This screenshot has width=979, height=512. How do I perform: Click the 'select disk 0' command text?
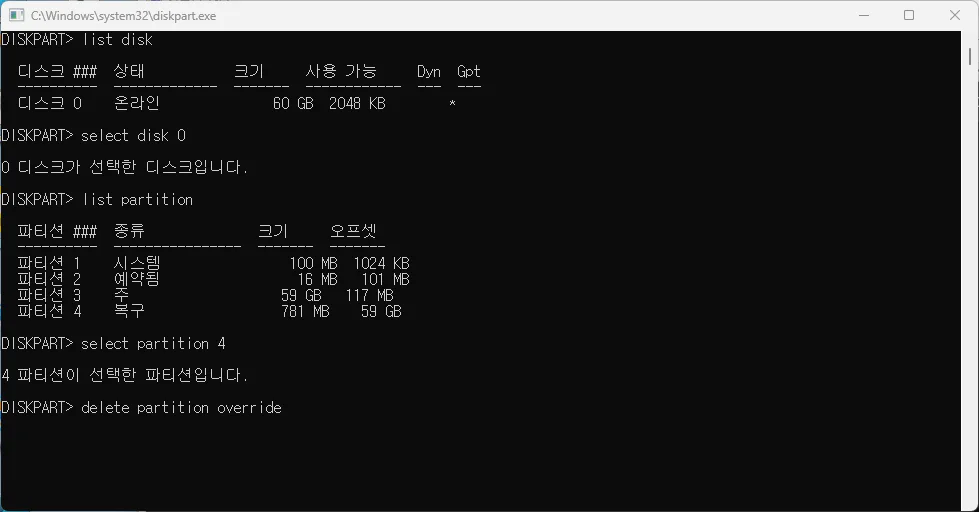pyautogui.click(x=134, y=135)
